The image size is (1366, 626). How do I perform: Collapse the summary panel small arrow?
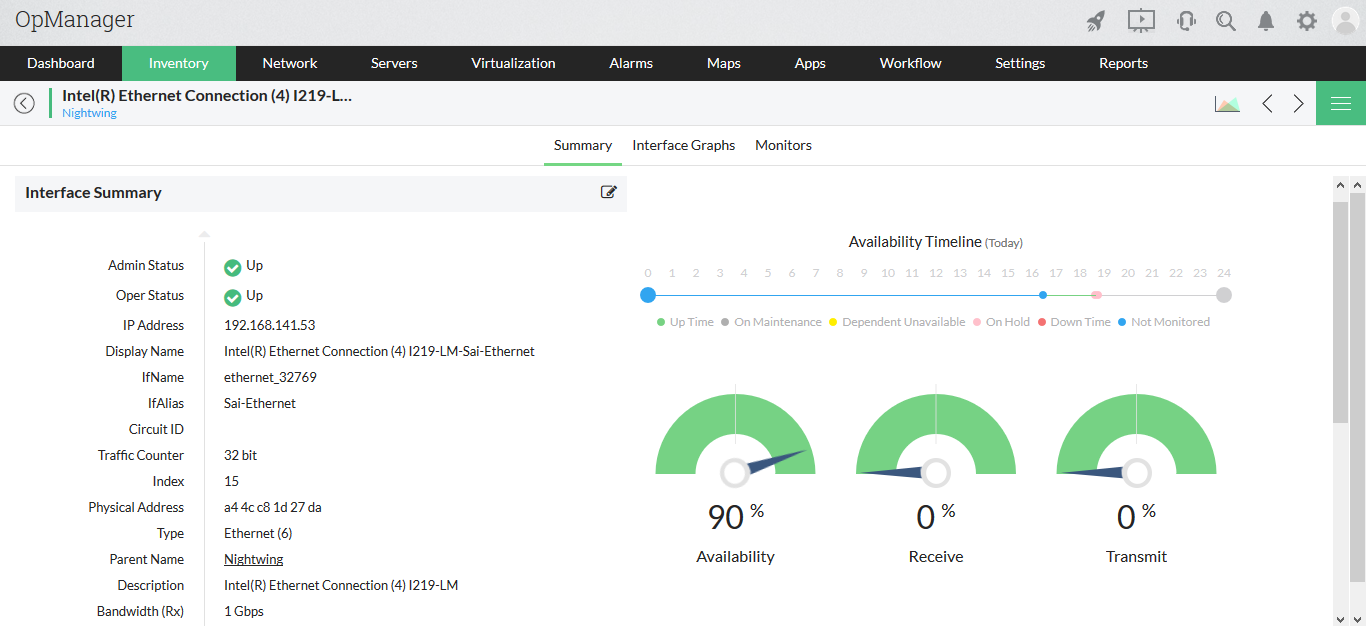204,234
